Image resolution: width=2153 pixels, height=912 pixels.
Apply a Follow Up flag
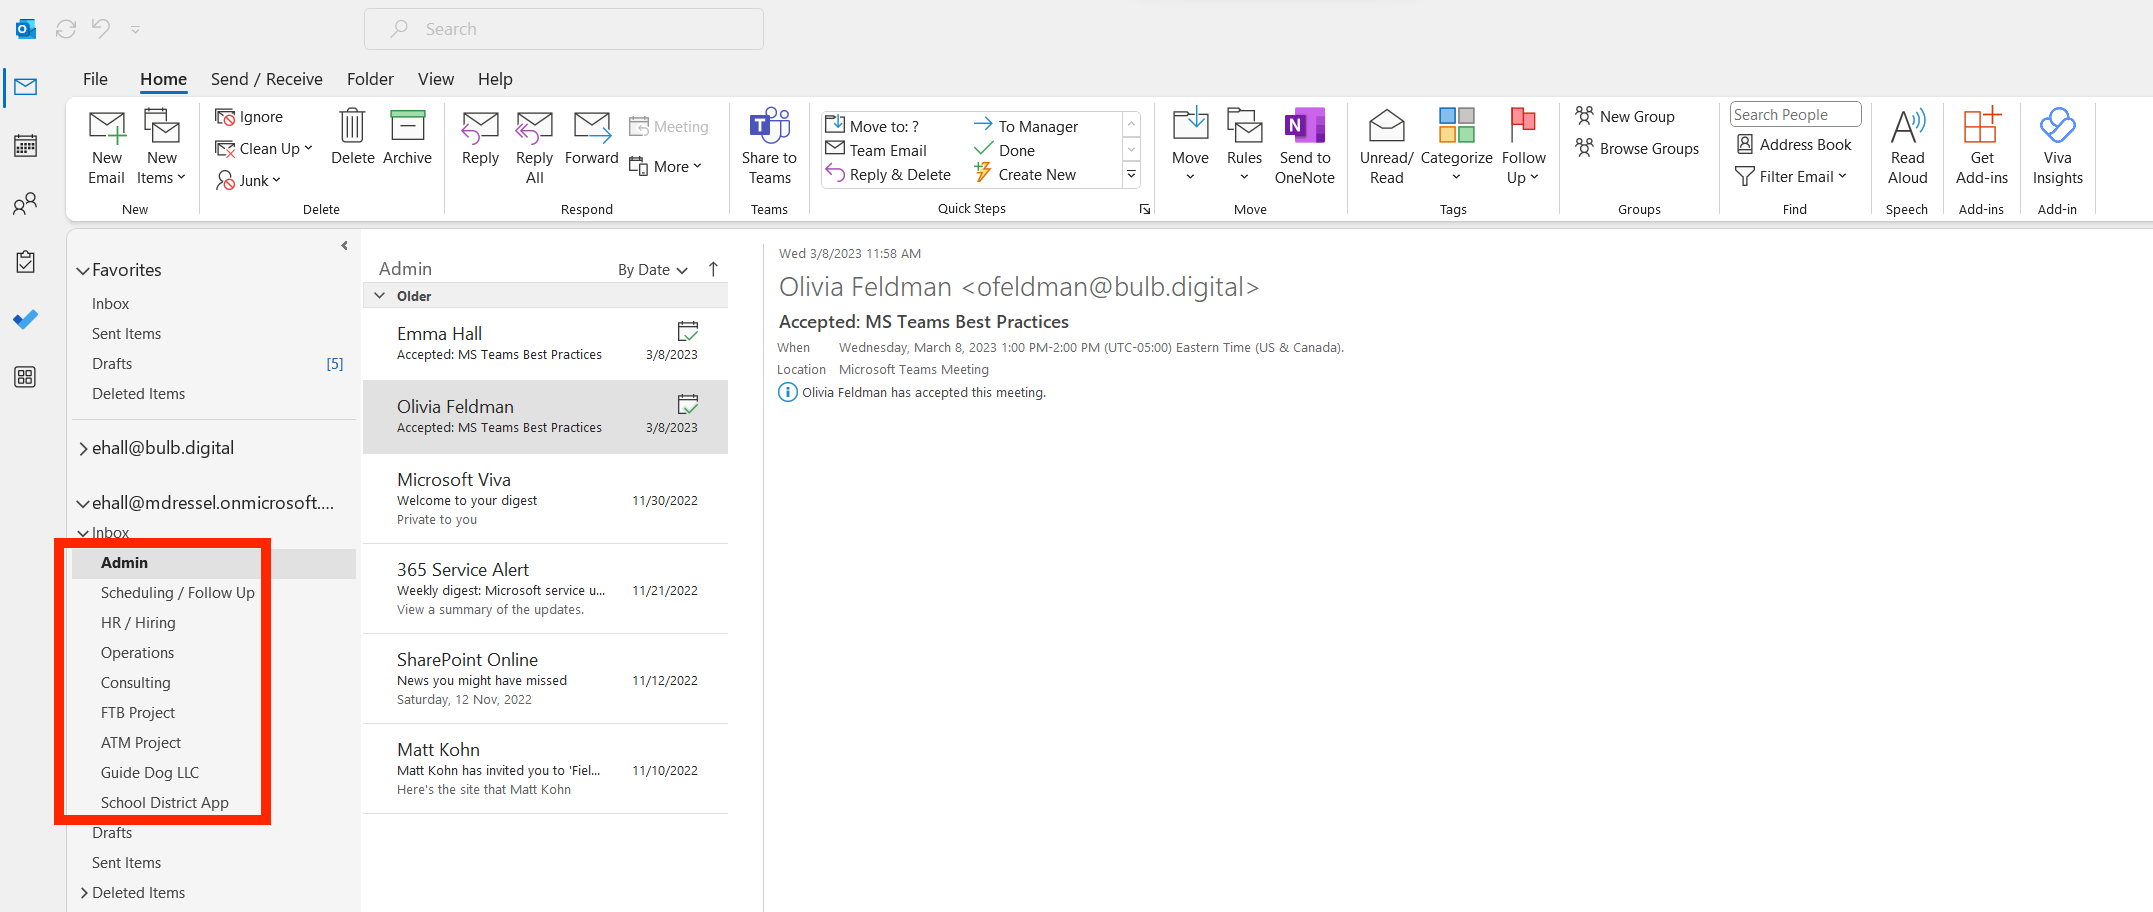tap(1522, 145)
